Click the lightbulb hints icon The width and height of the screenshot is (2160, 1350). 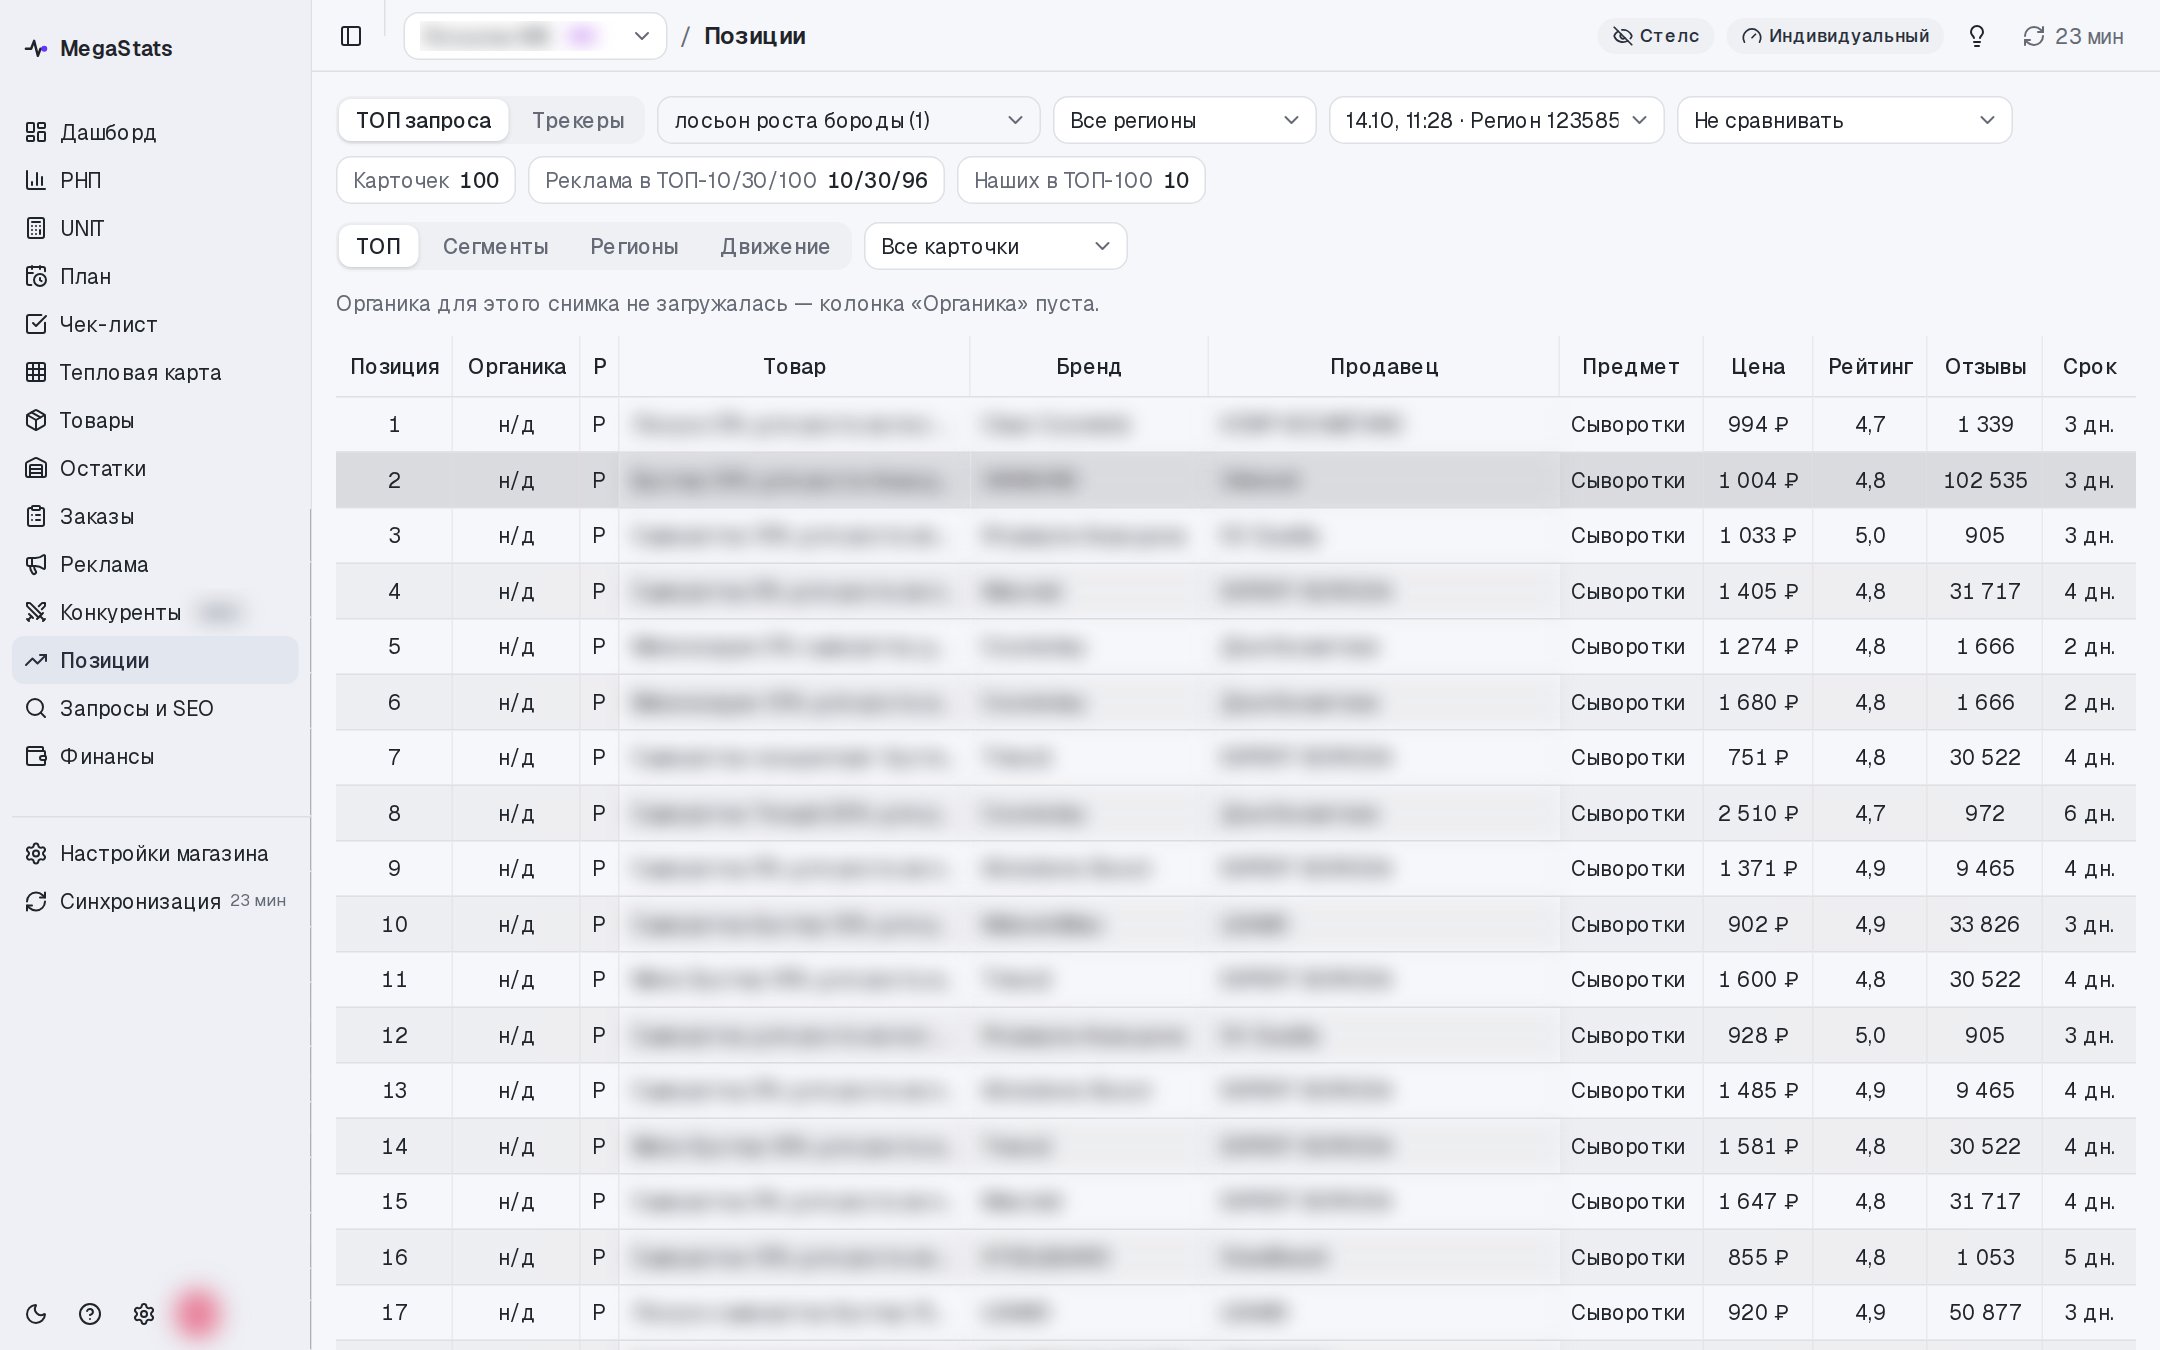tap(1977, 36)
